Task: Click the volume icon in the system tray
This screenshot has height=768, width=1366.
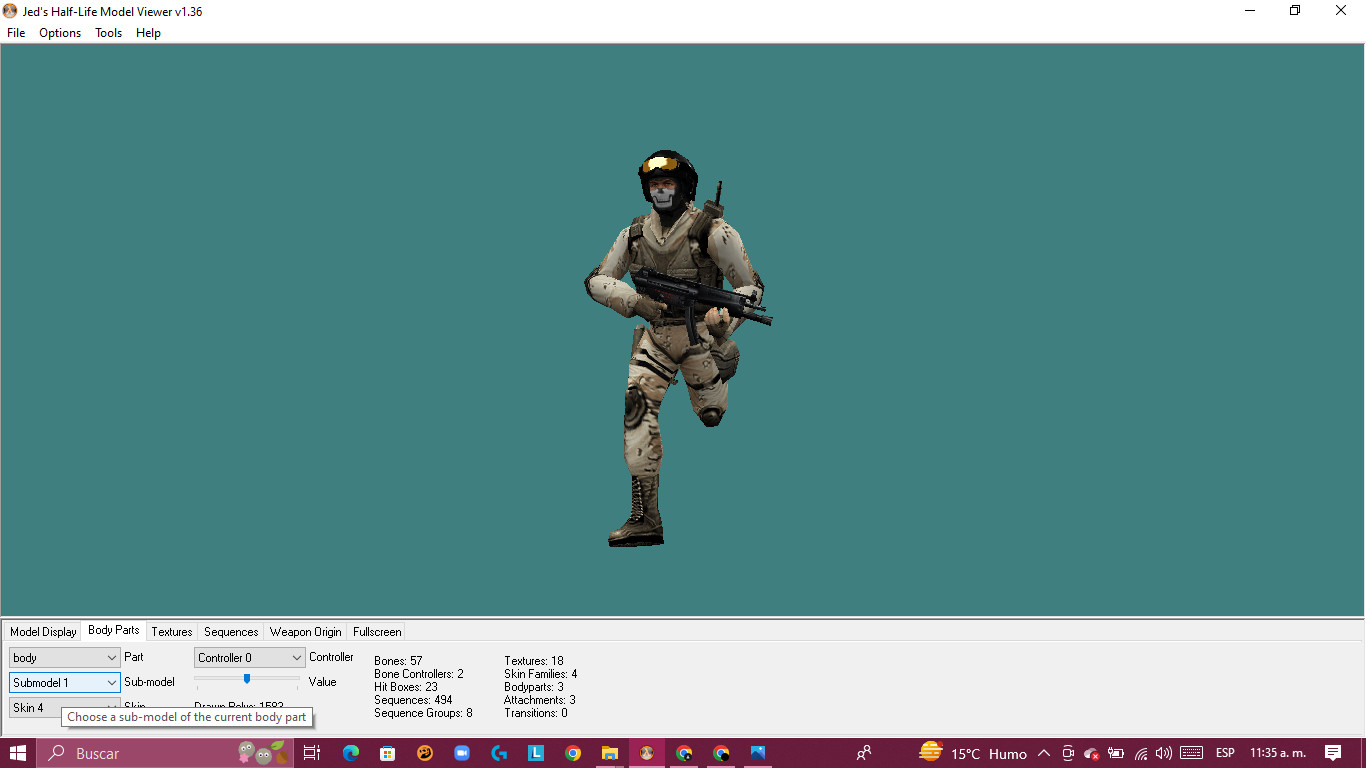Action: click(x=1163, y=752)
